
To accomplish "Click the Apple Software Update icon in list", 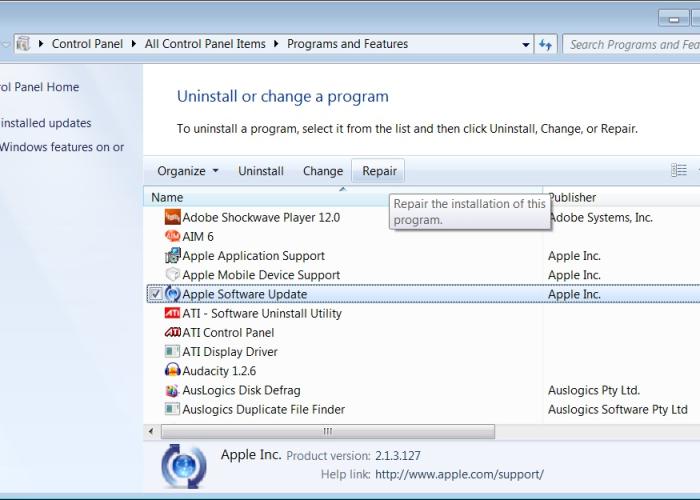I will point(172,294).
